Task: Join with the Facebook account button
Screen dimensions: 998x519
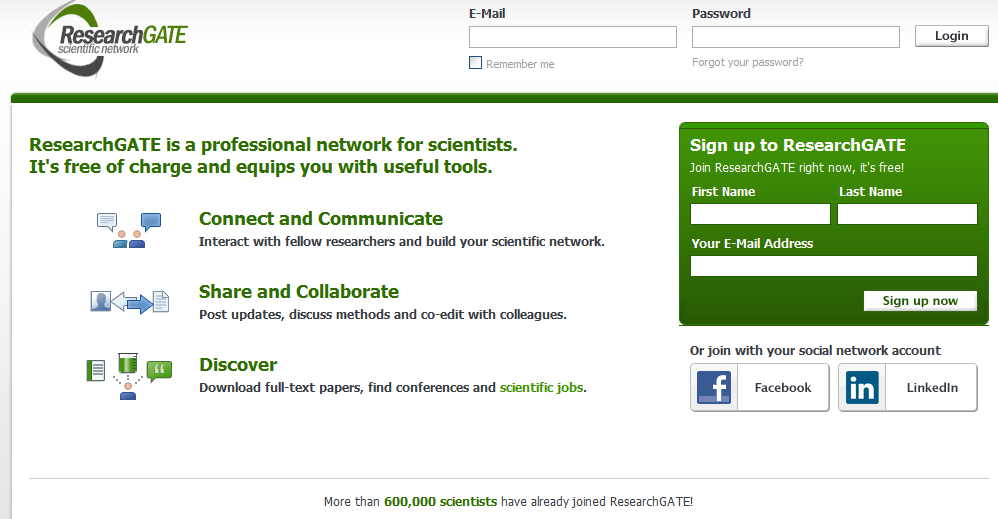Action: pyautogui.click(x=760, y=387)
